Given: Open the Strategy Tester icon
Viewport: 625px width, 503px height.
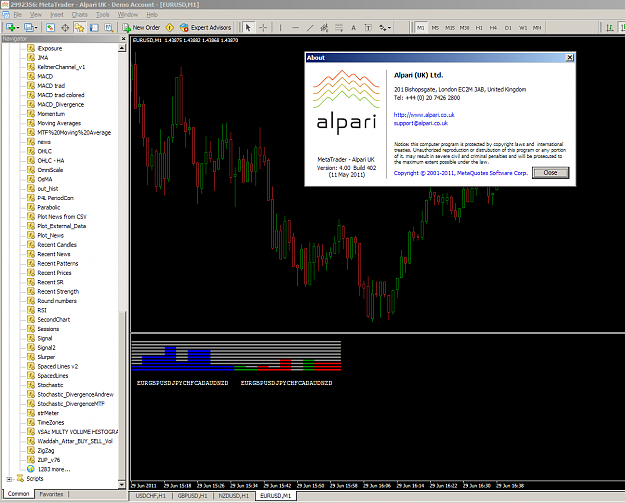Looking at the screenshot, I should pyautogui.click(x=108, y=28).
